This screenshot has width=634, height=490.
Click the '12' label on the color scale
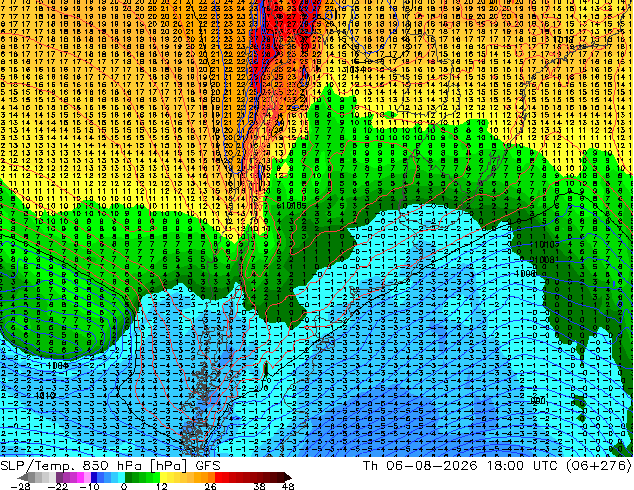point(162,486)
